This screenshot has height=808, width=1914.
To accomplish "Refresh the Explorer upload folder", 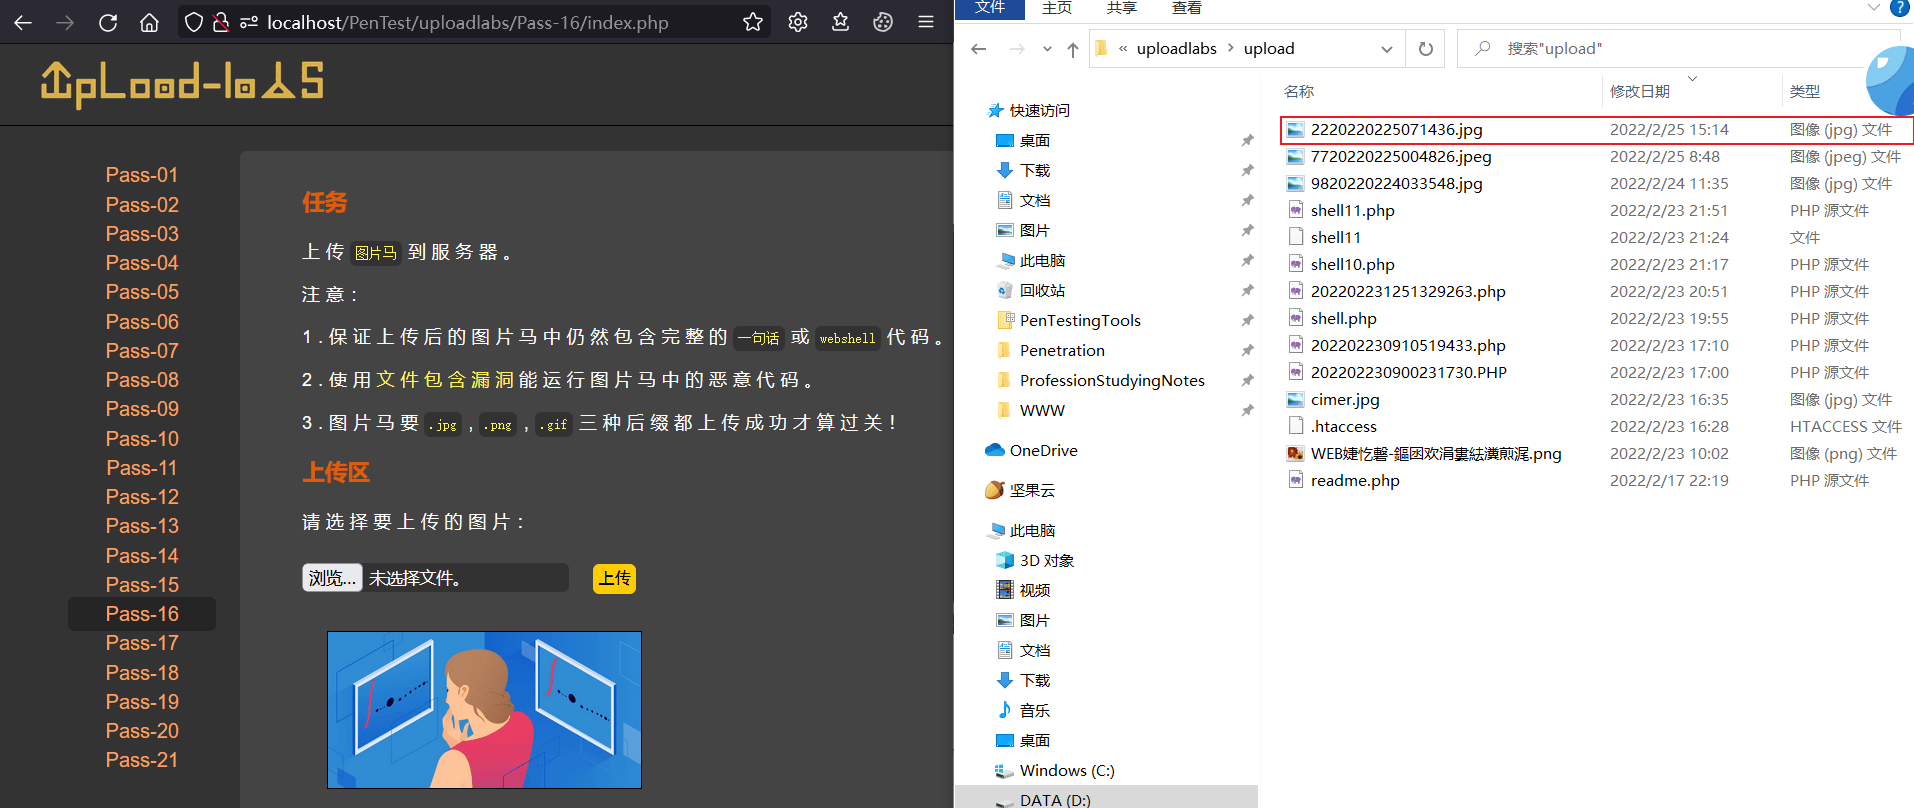I will click(1426, 48).
